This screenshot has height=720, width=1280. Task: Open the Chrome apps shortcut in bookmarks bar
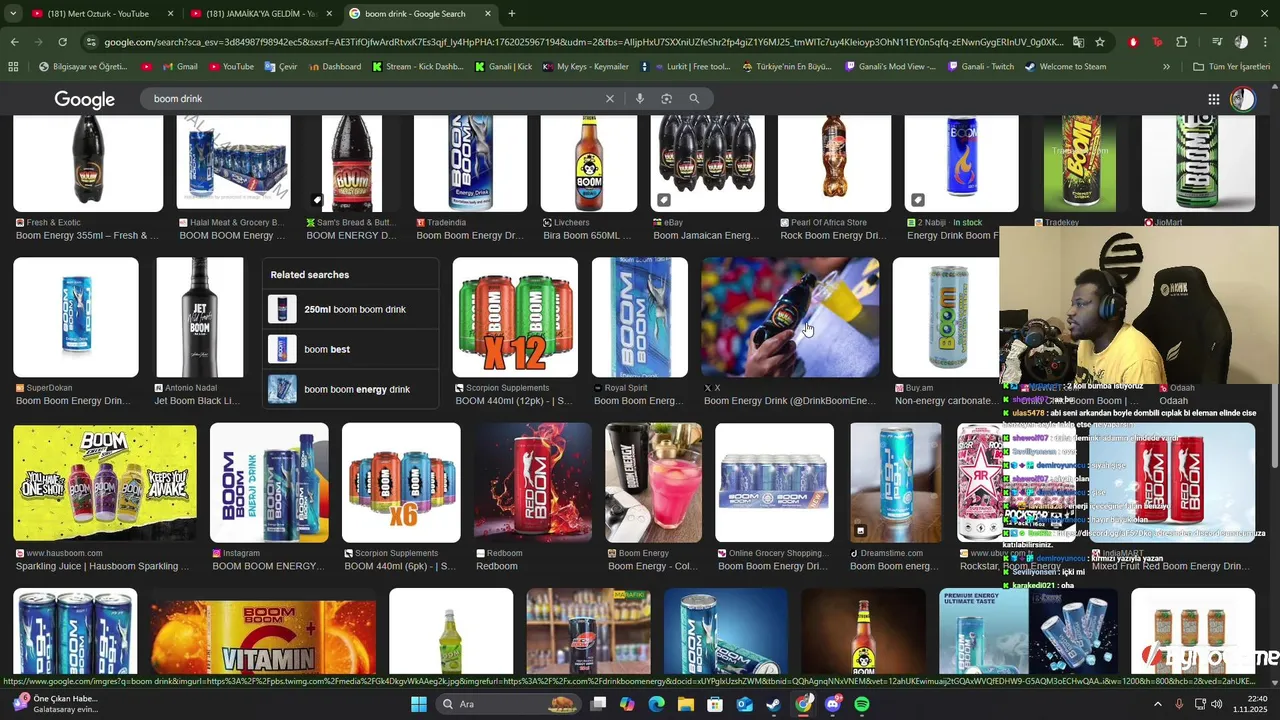point(13,67)
